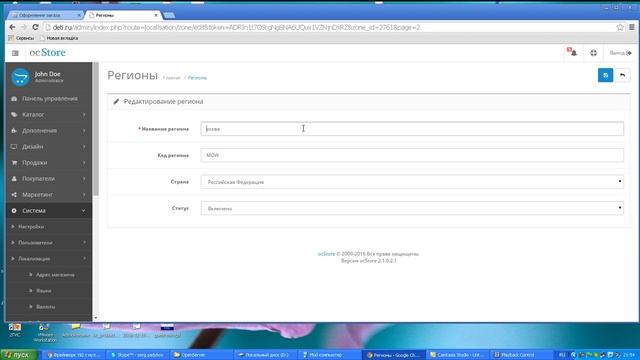Click the browser back arrow

point(12,27)
